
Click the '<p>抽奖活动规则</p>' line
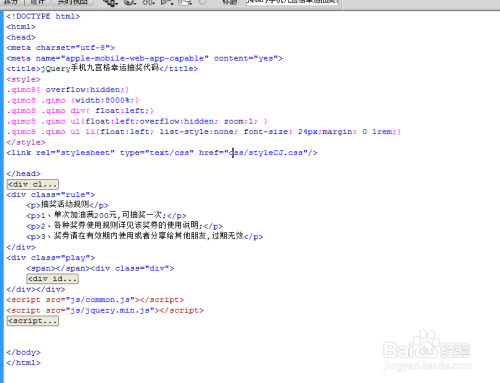[x=67, y=205]
